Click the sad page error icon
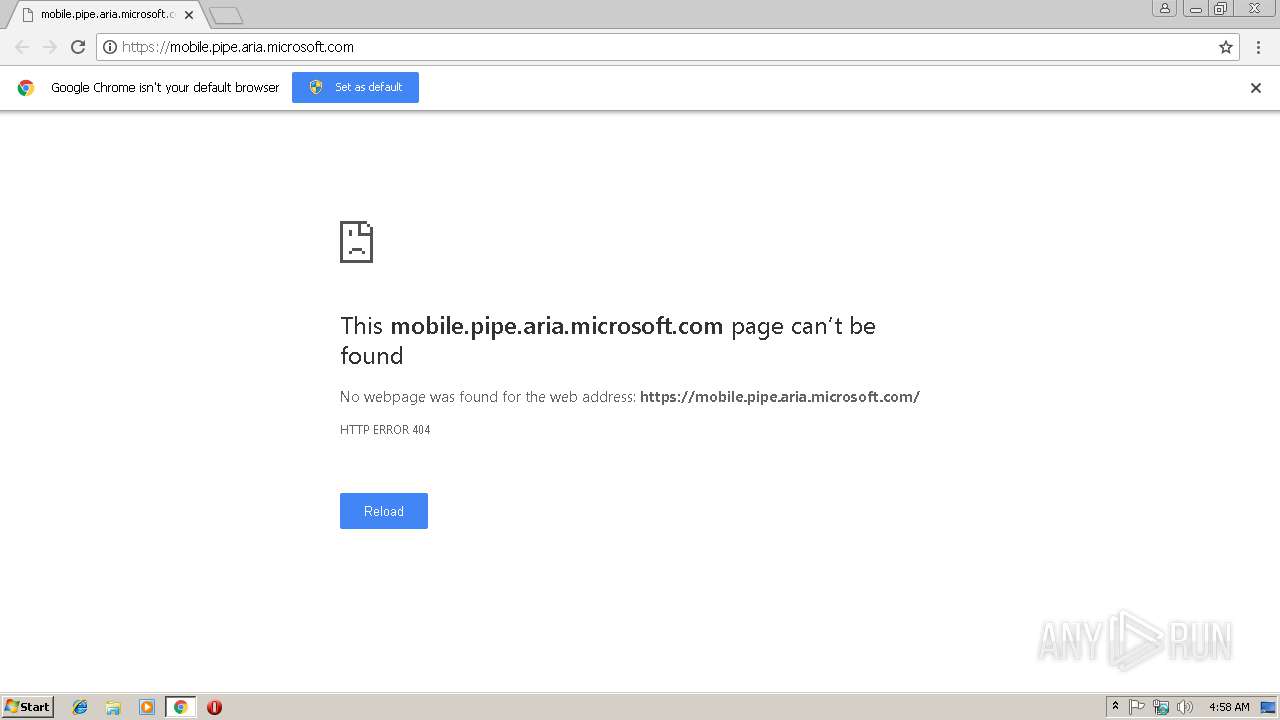The height and width of the screenshot is (720, 1280). [x=357, y=242]
